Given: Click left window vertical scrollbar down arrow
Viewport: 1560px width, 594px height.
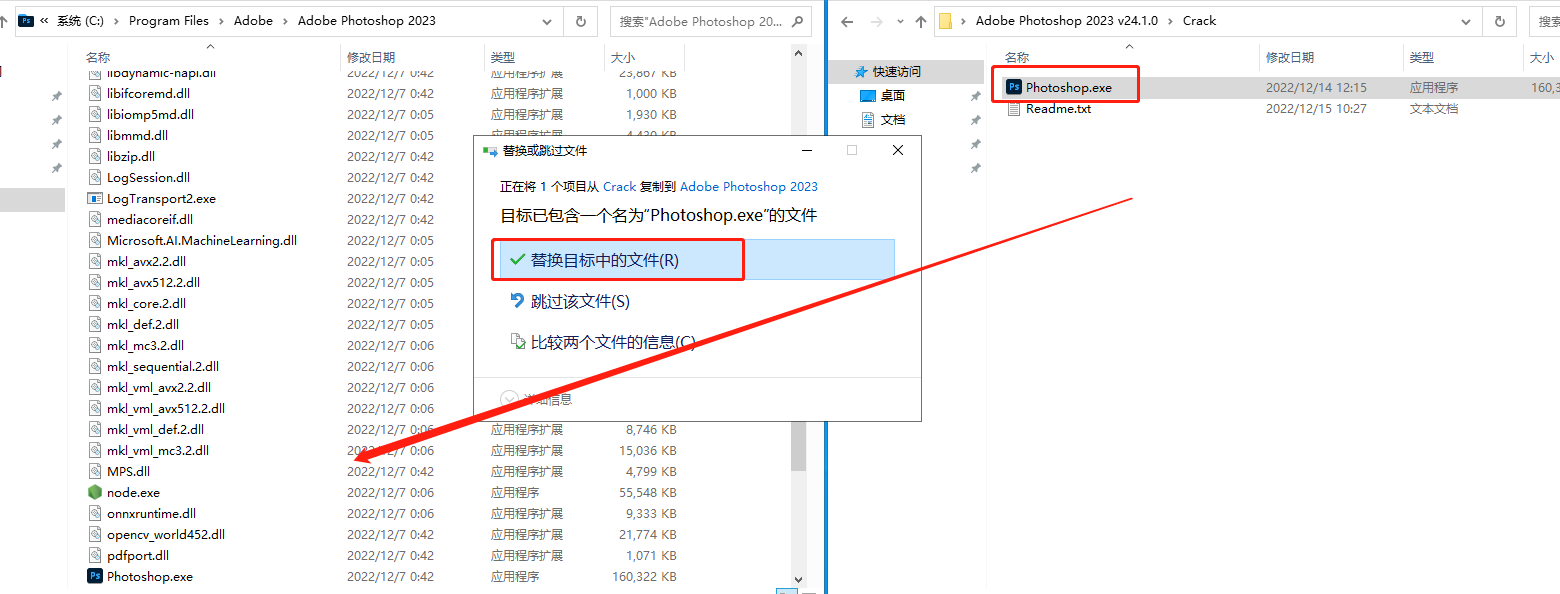Looking at the screenshot, I should coord(798,578).
